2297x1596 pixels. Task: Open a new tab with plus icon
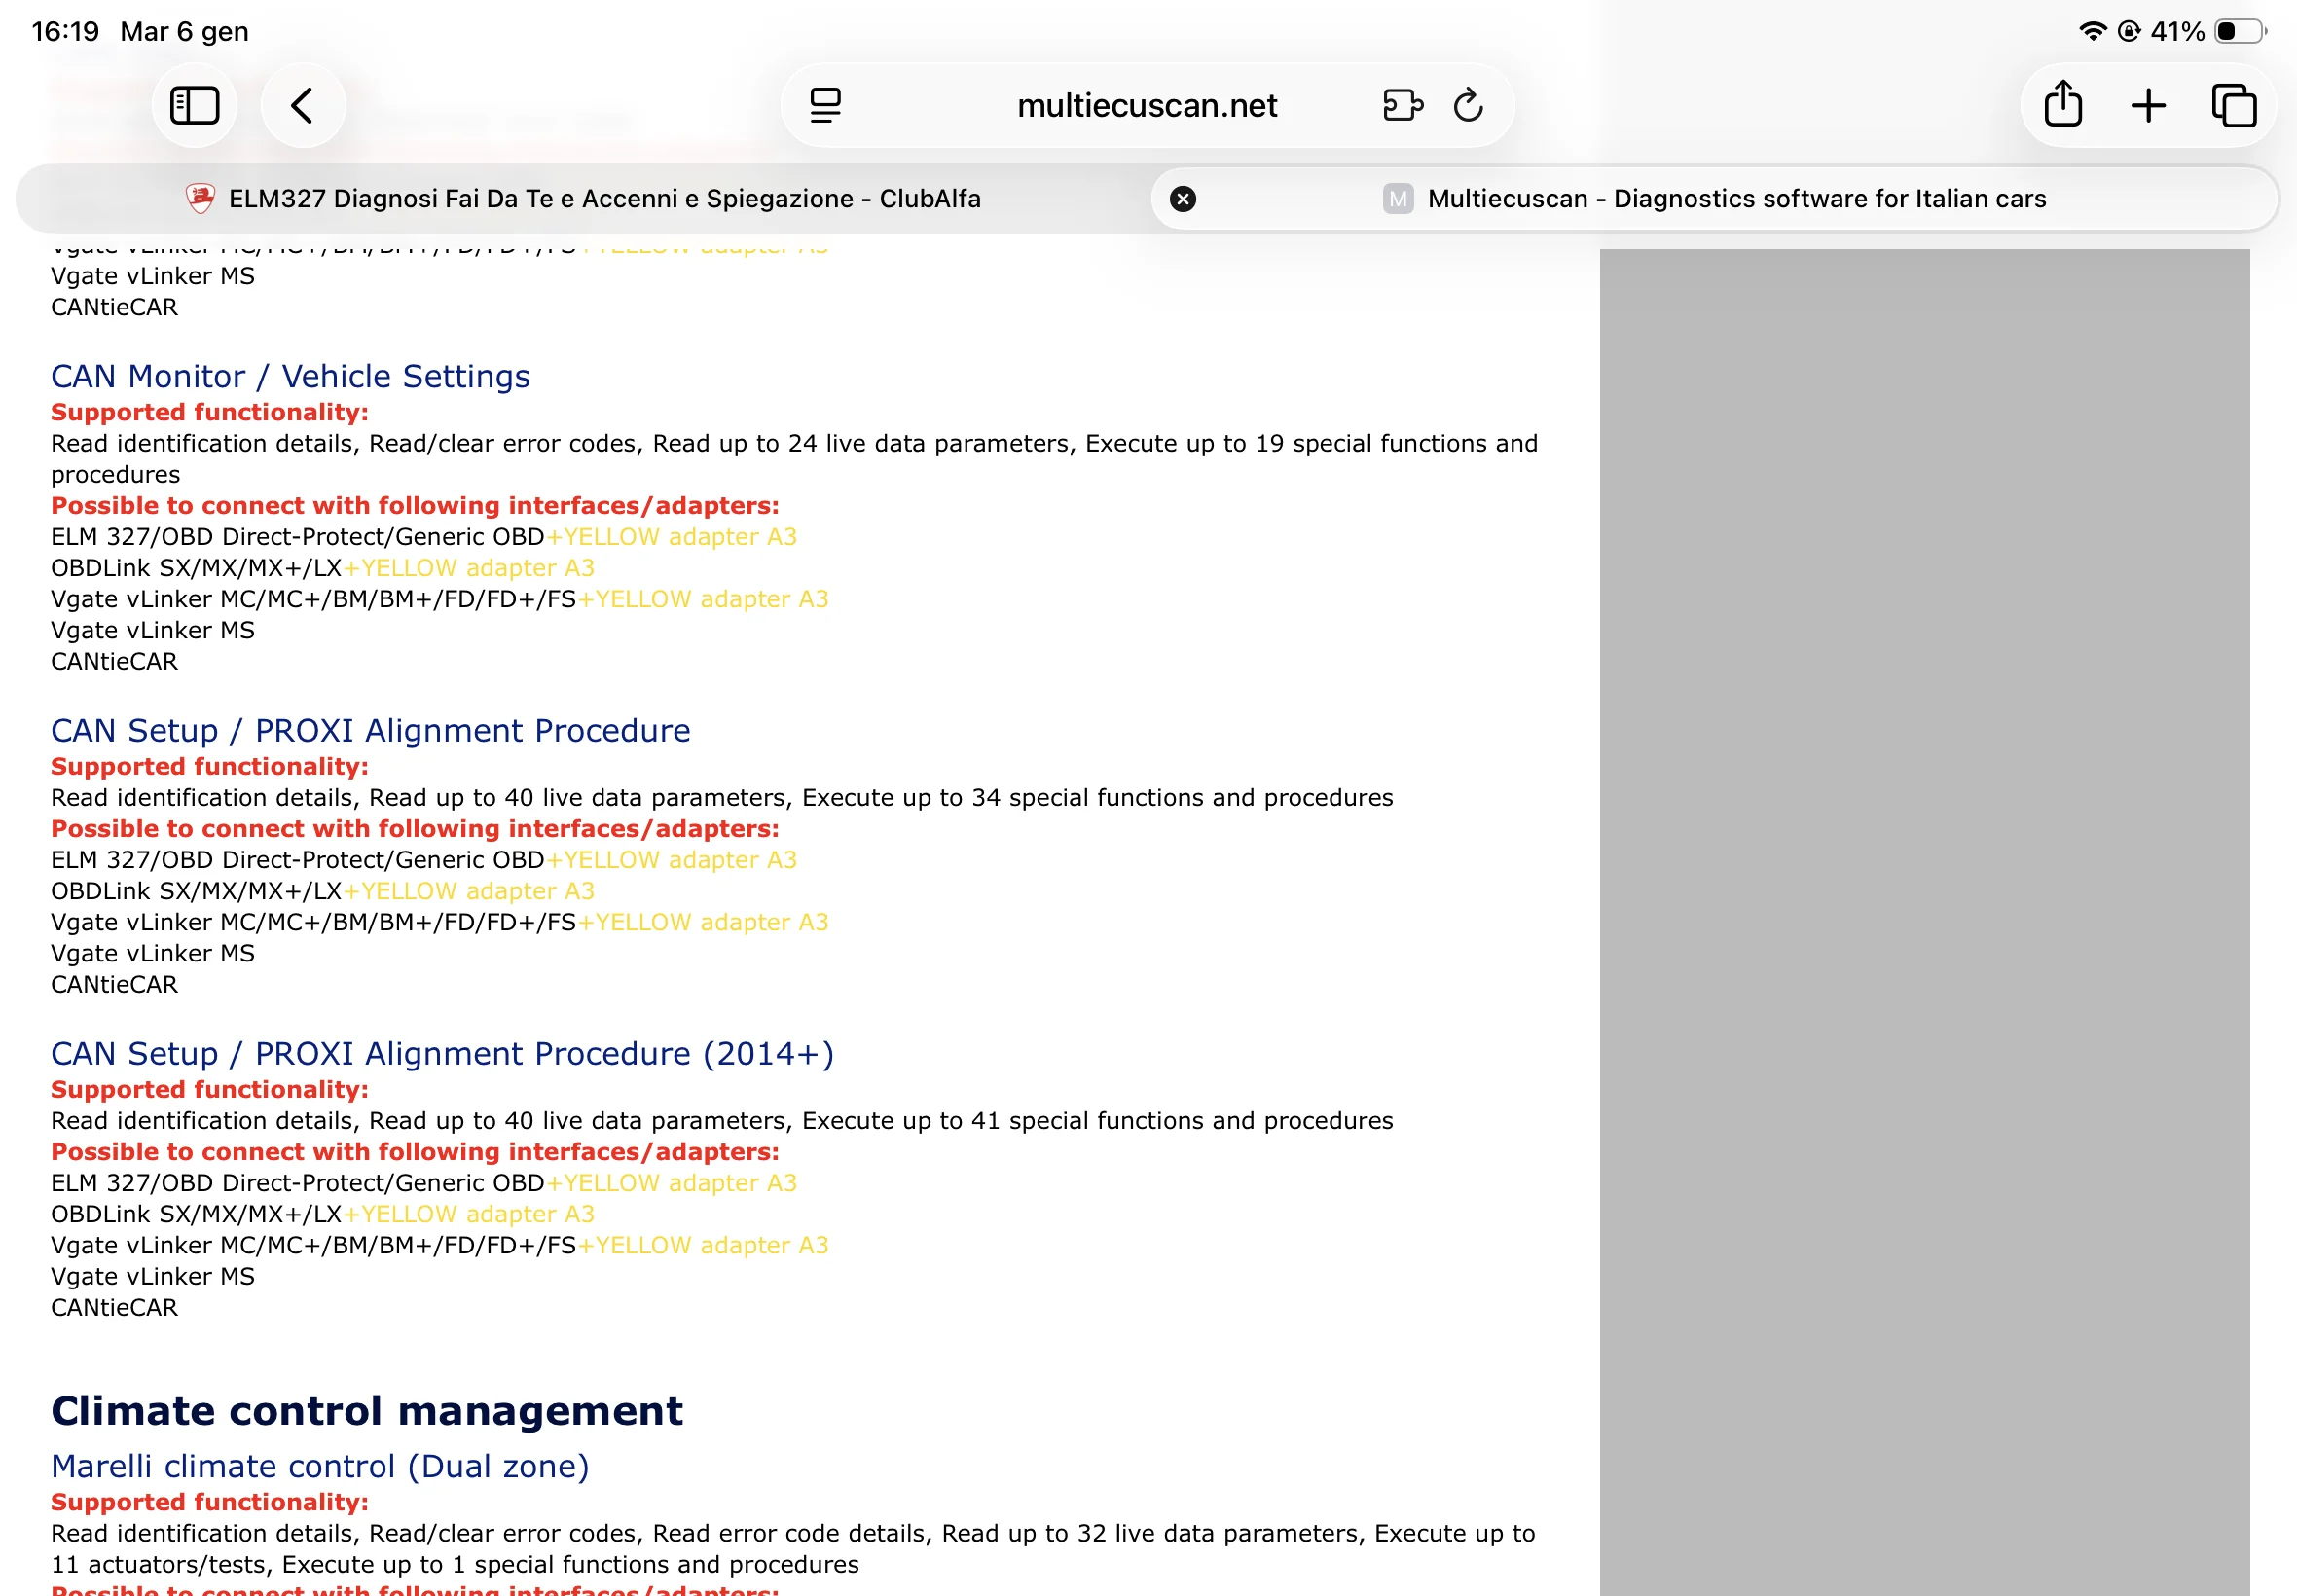click(x=2148, y=105)
